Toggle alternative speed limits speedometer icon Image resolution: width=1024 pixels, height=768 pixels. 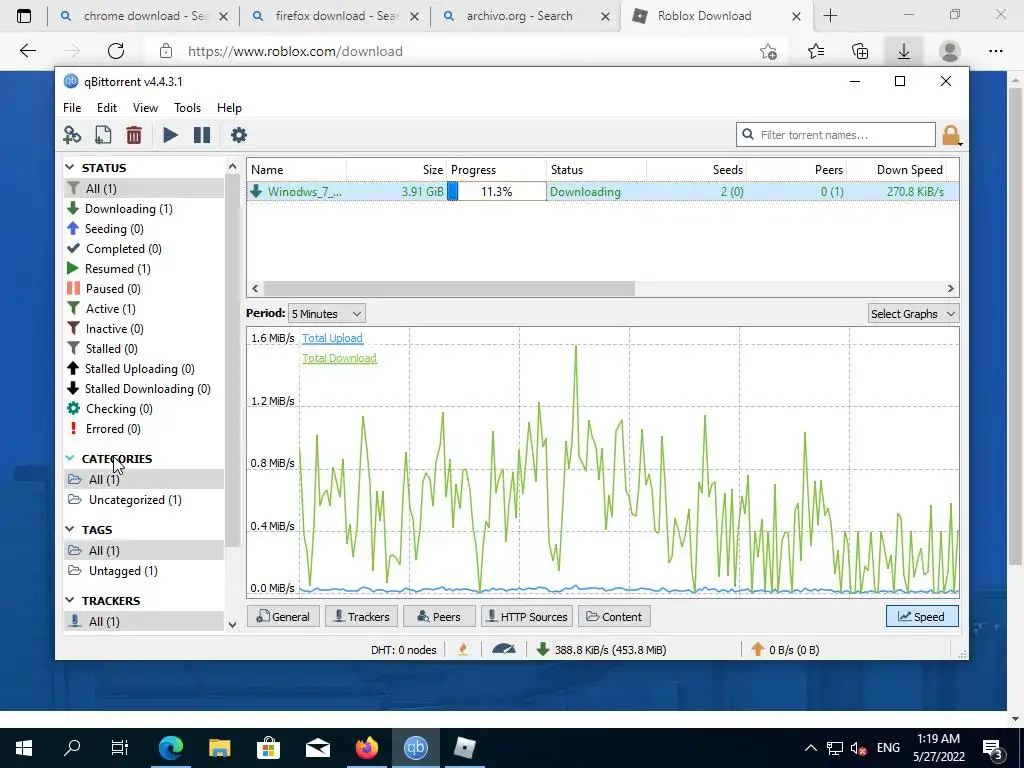[504, 649]
